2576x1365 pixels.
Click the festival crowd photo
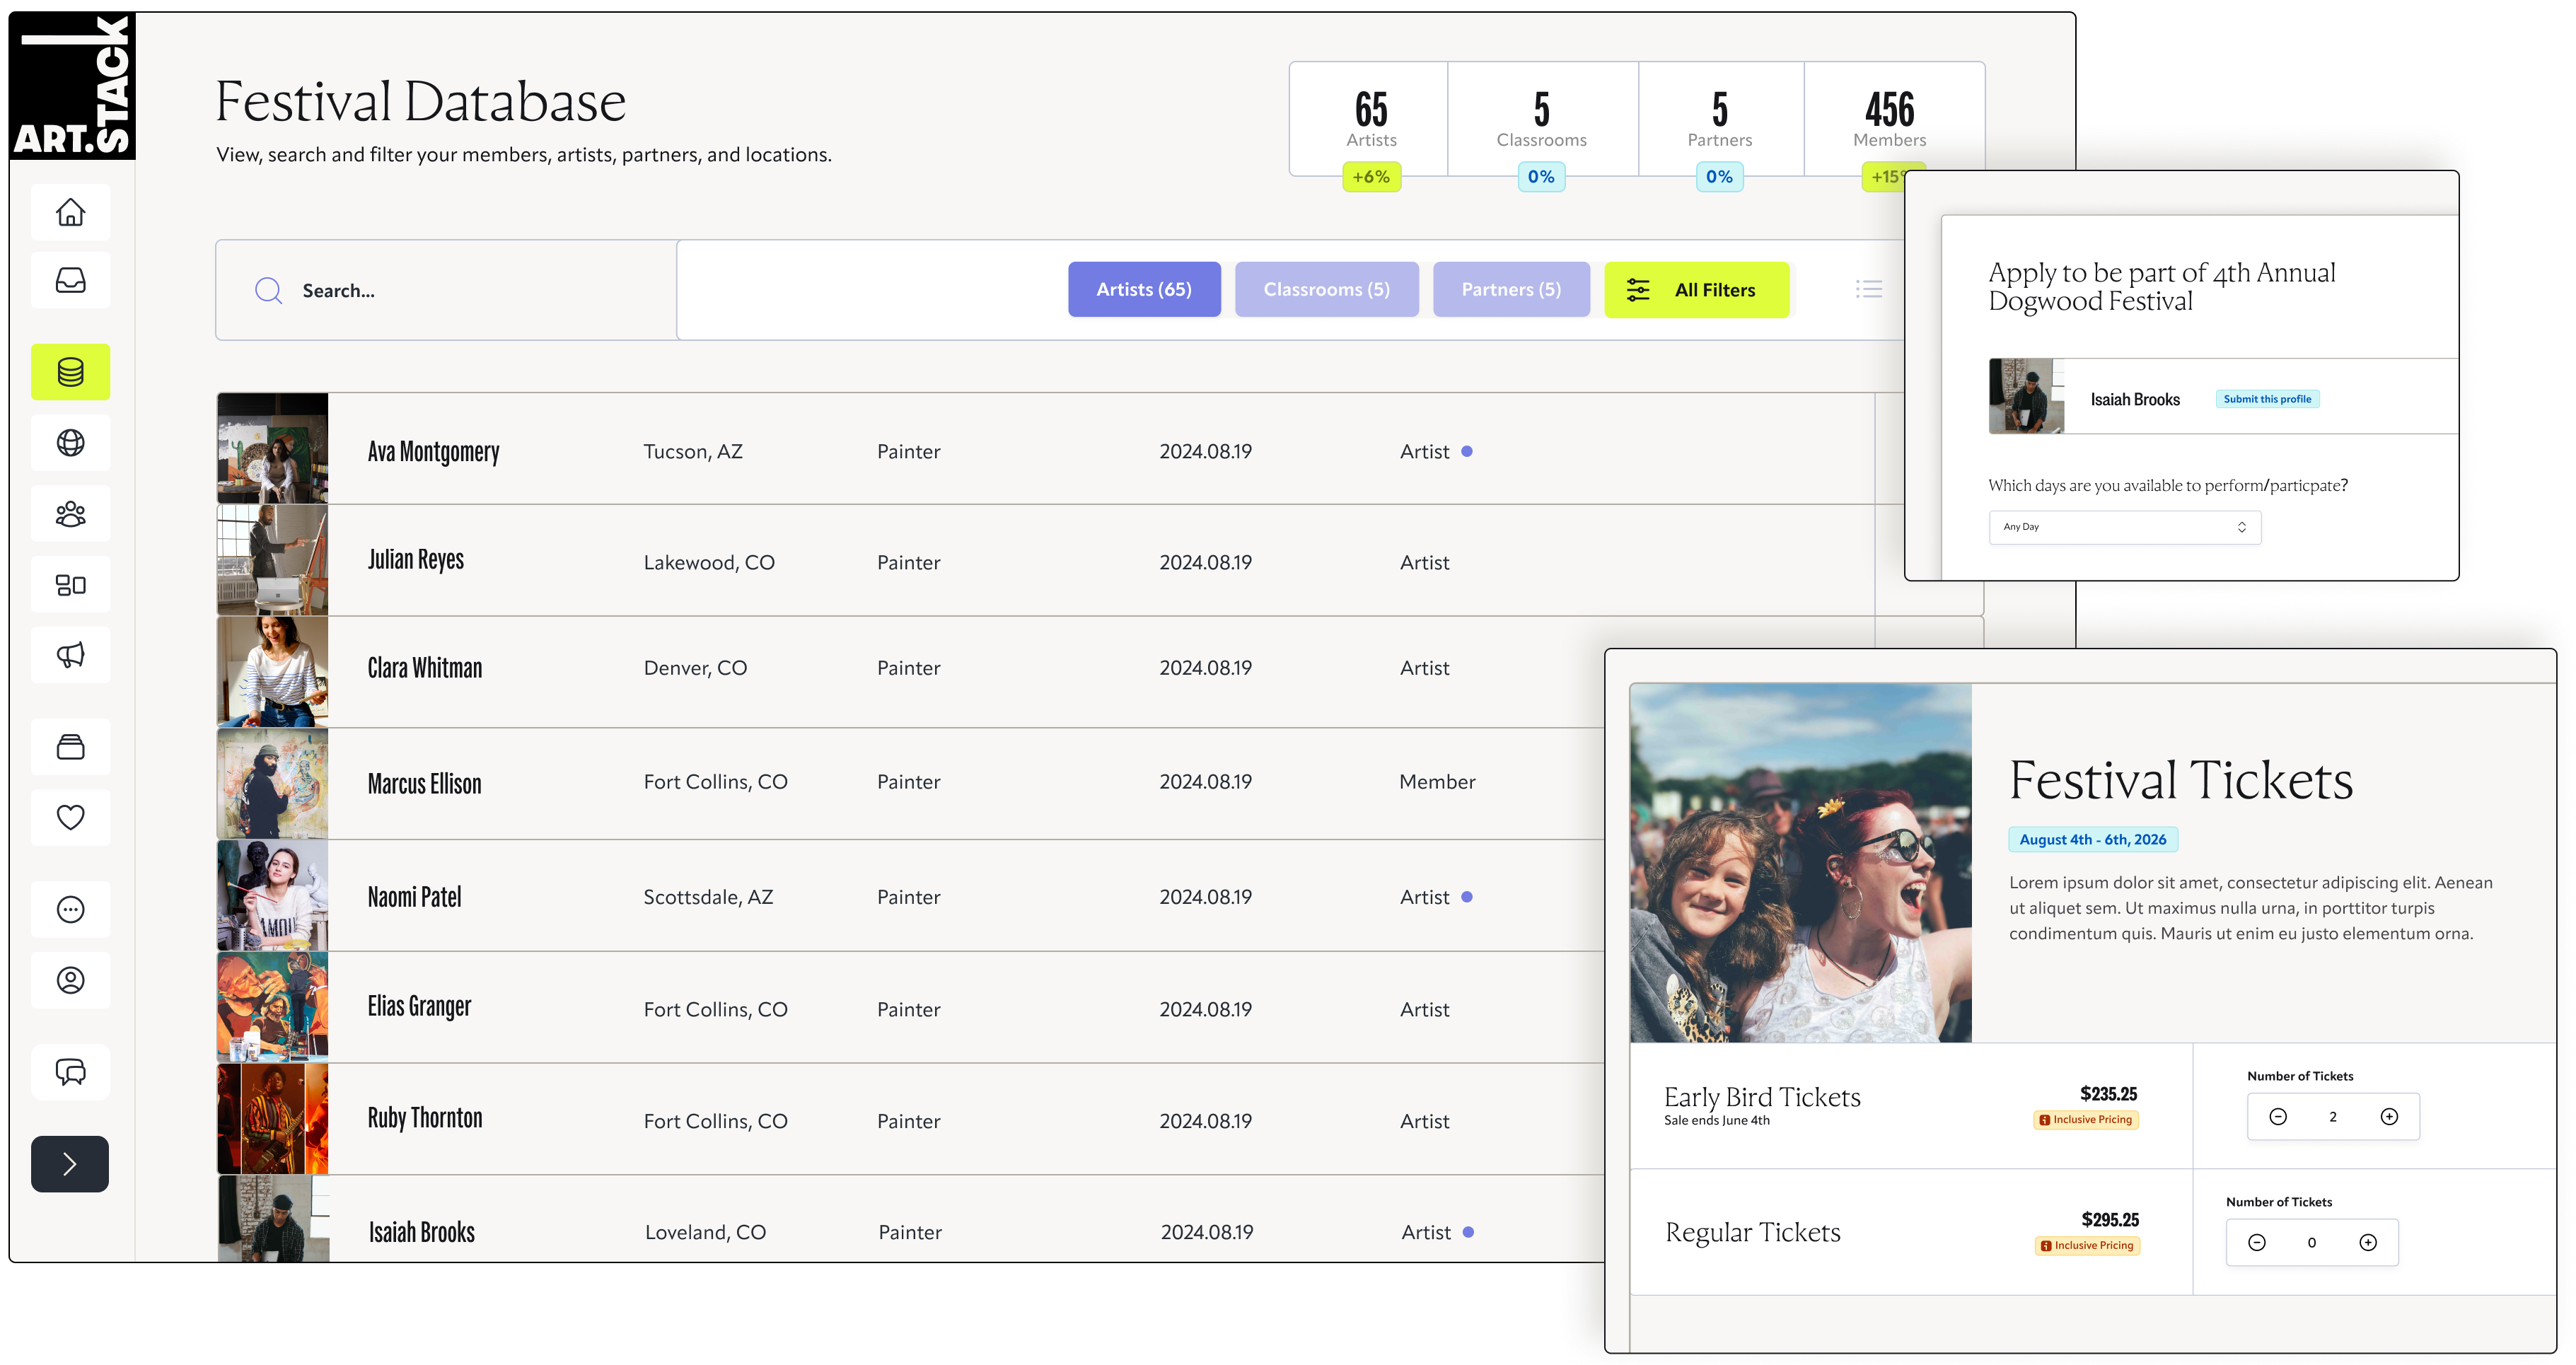pyautogui.click(x=1801, y=863)
